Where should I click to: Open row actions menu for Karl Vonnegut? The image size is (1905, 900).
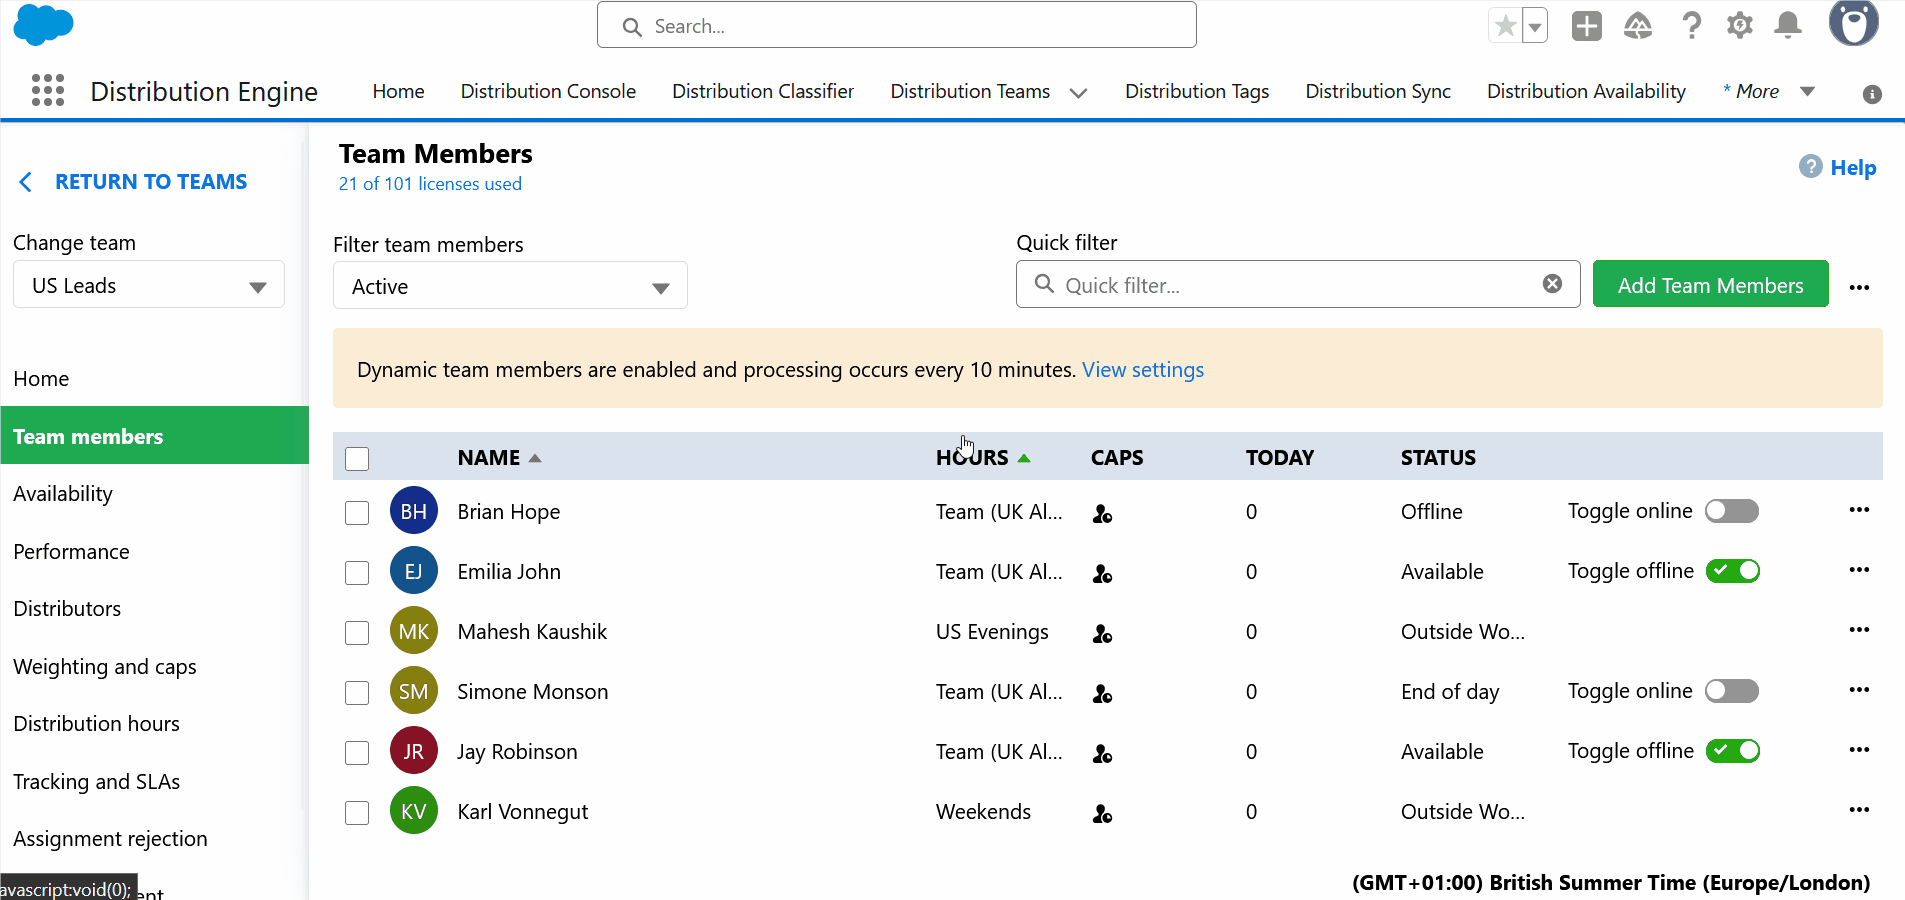[1860, 810]
